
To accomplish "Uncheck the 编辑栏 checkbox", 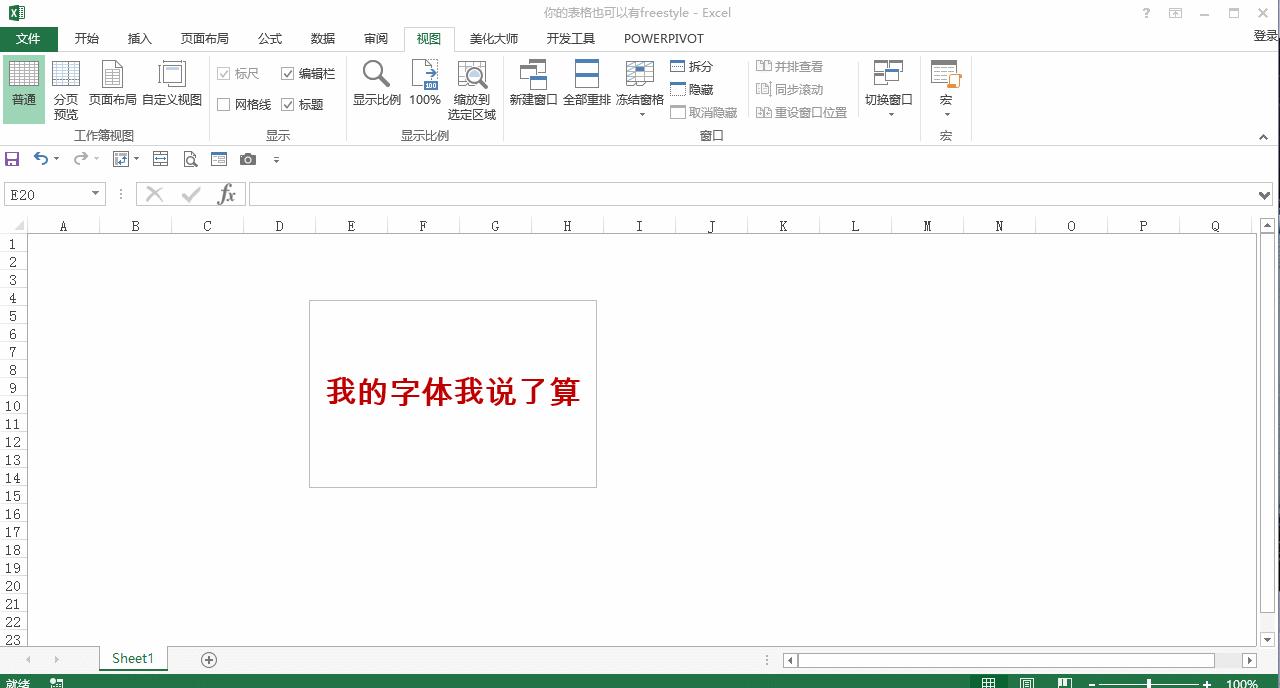I will 289,73.
